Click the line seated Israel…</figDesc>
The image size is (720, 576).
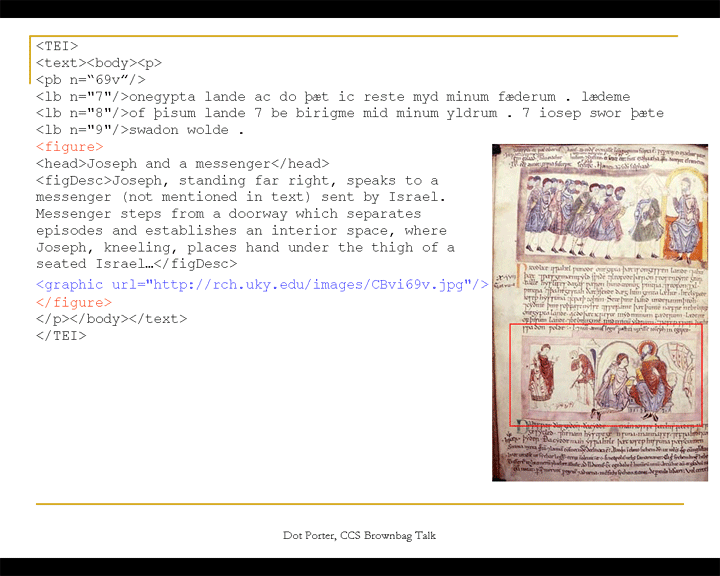[136, 264]
